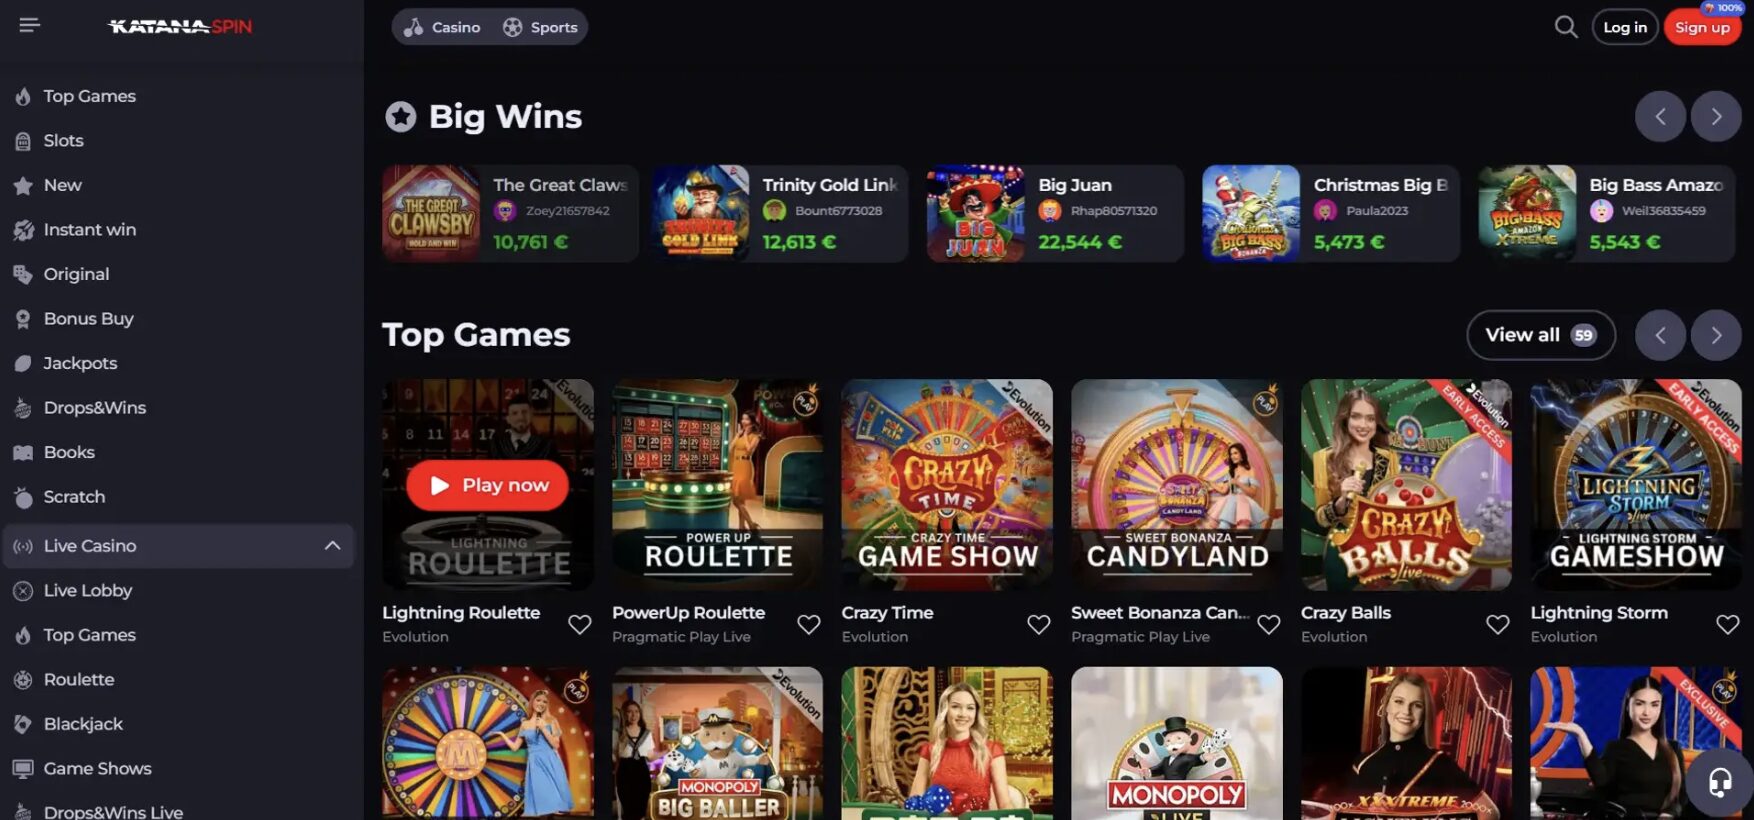Toggle favorite heart on Crazy Time

point(1039,625)
